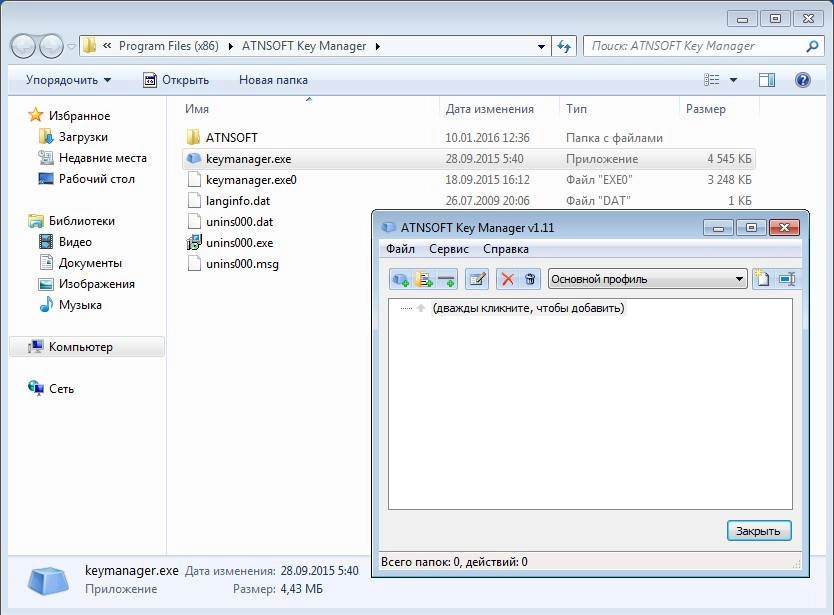Click the red X delete icon

(x=507, y=279)
